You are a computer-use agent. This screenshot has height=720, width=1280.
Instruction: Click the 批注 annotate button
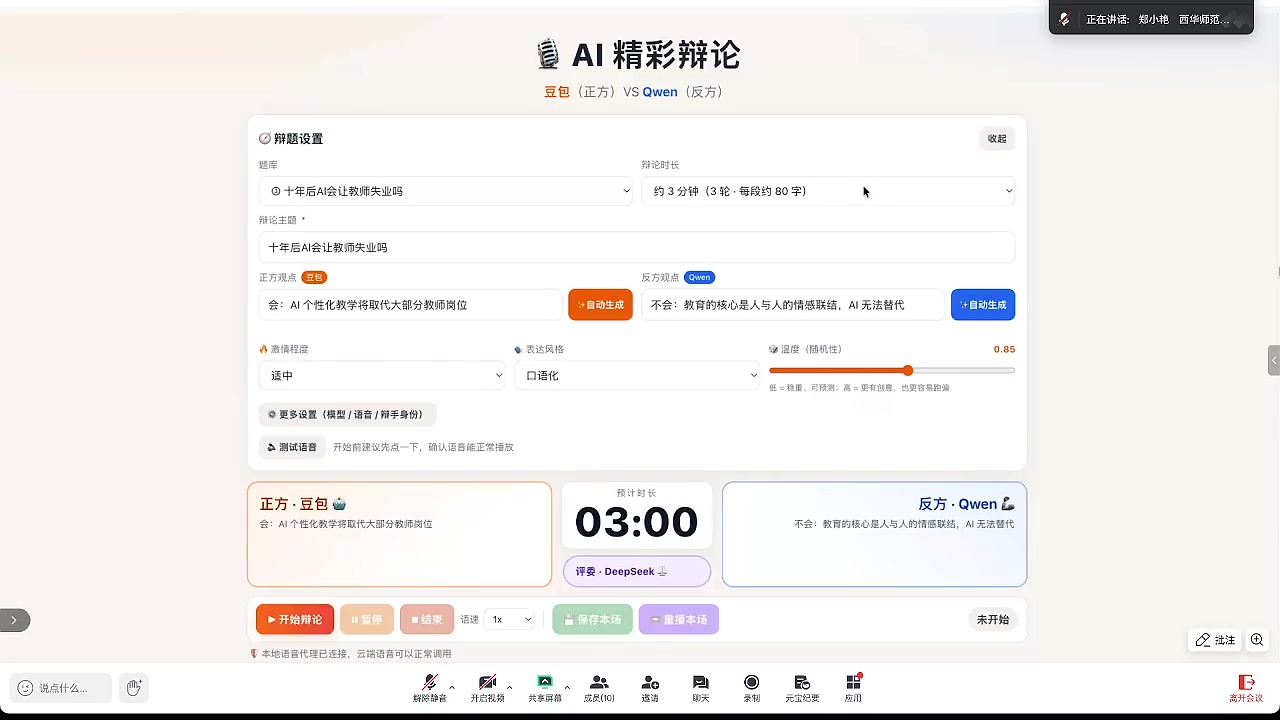1216,640
